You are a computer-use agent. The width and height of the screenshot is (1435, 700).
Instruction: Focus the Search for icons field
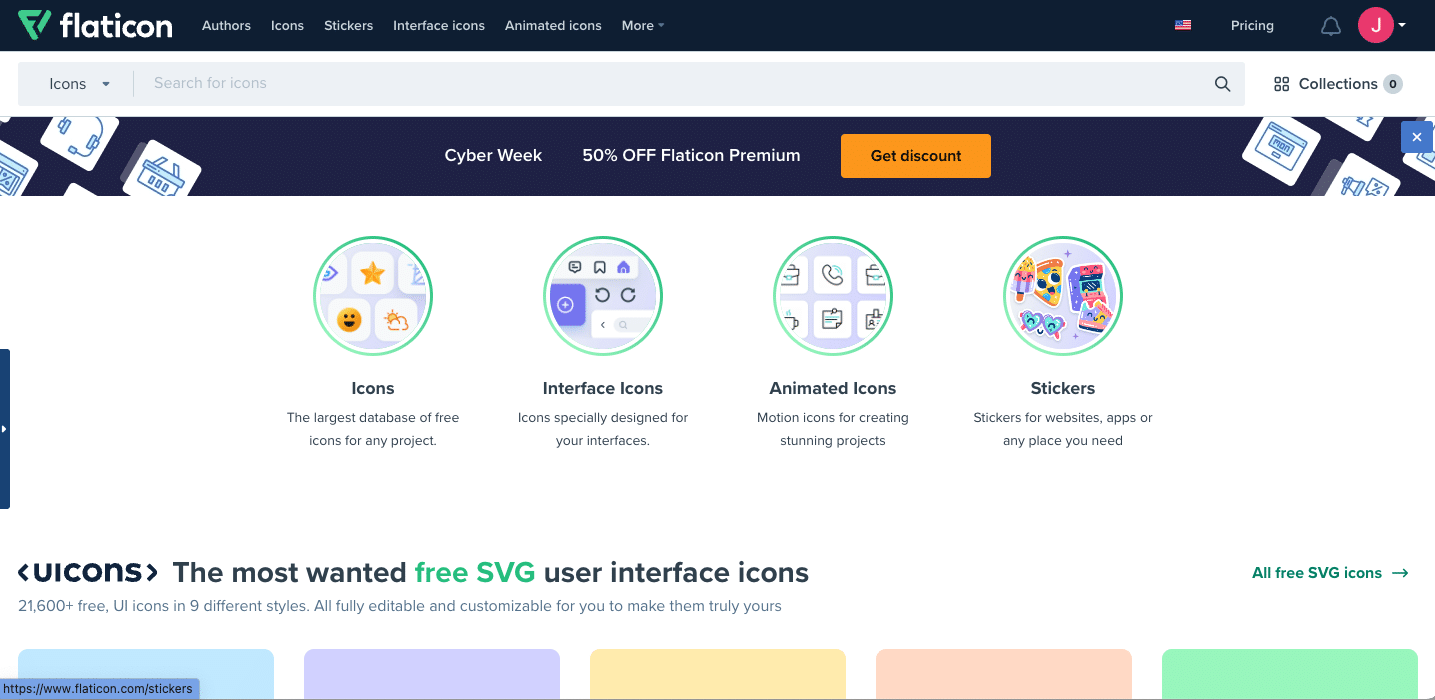pyautogui.click(x=675, y=84)
